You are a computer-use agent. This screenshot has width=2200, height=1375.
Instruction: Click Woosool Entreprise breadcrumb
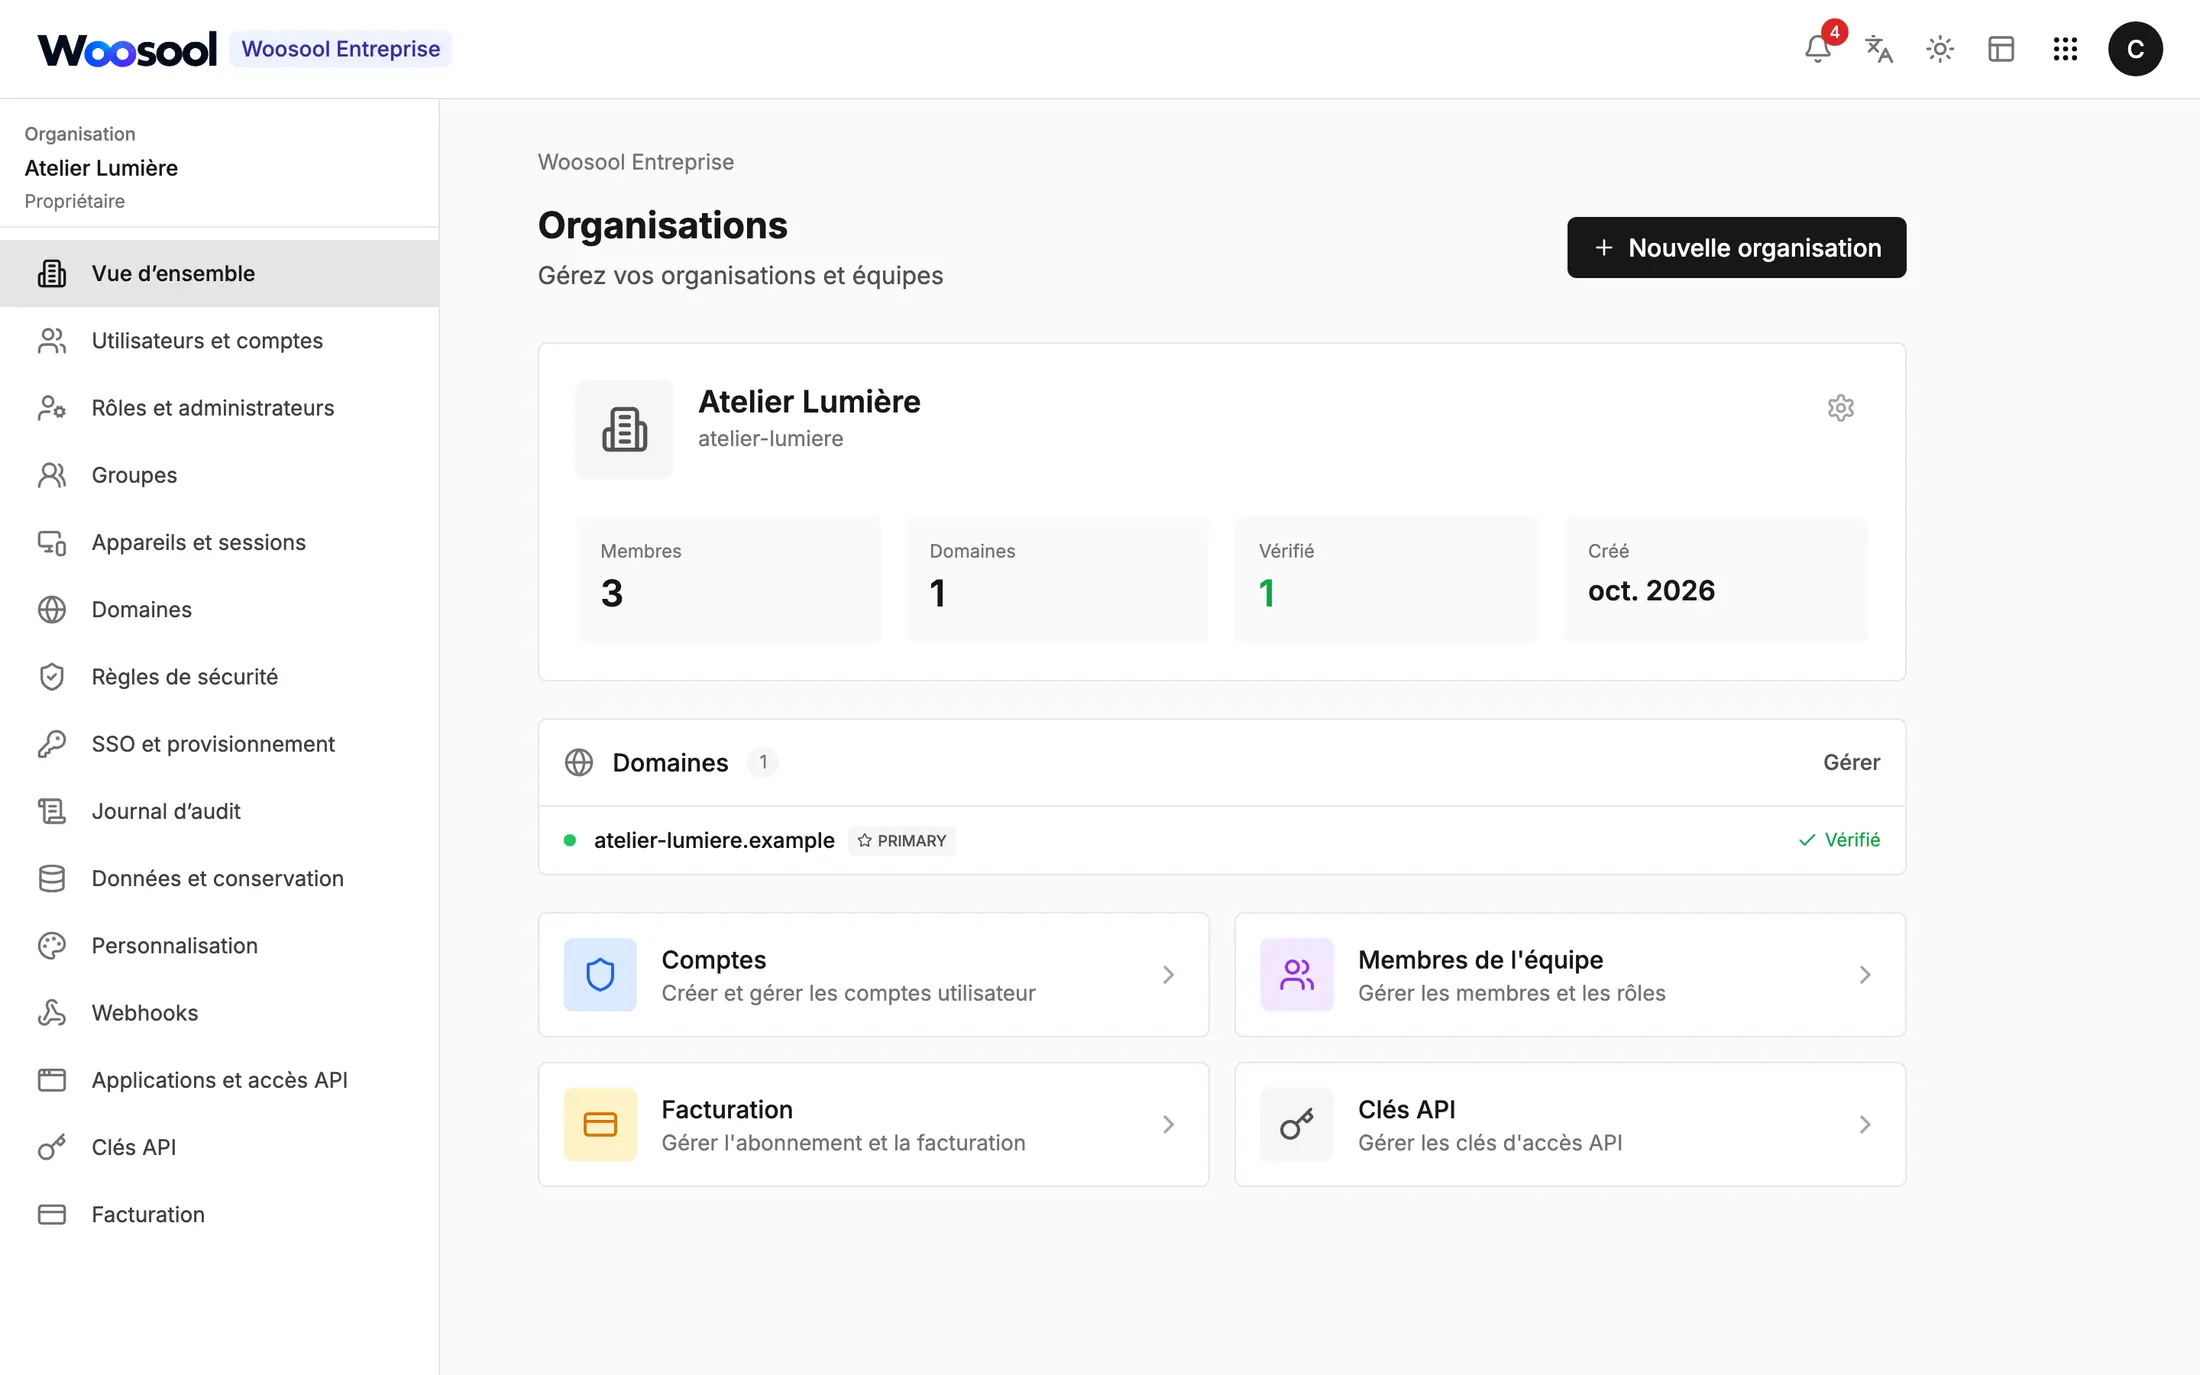pyautogui.click(x=636, y=162)
